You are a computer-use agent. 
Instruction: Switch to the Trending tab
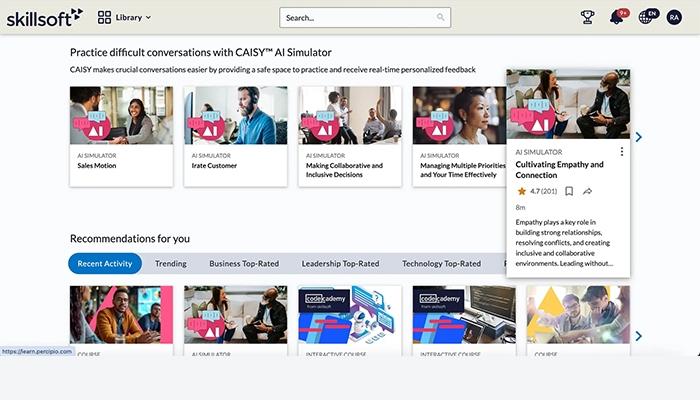170,264
